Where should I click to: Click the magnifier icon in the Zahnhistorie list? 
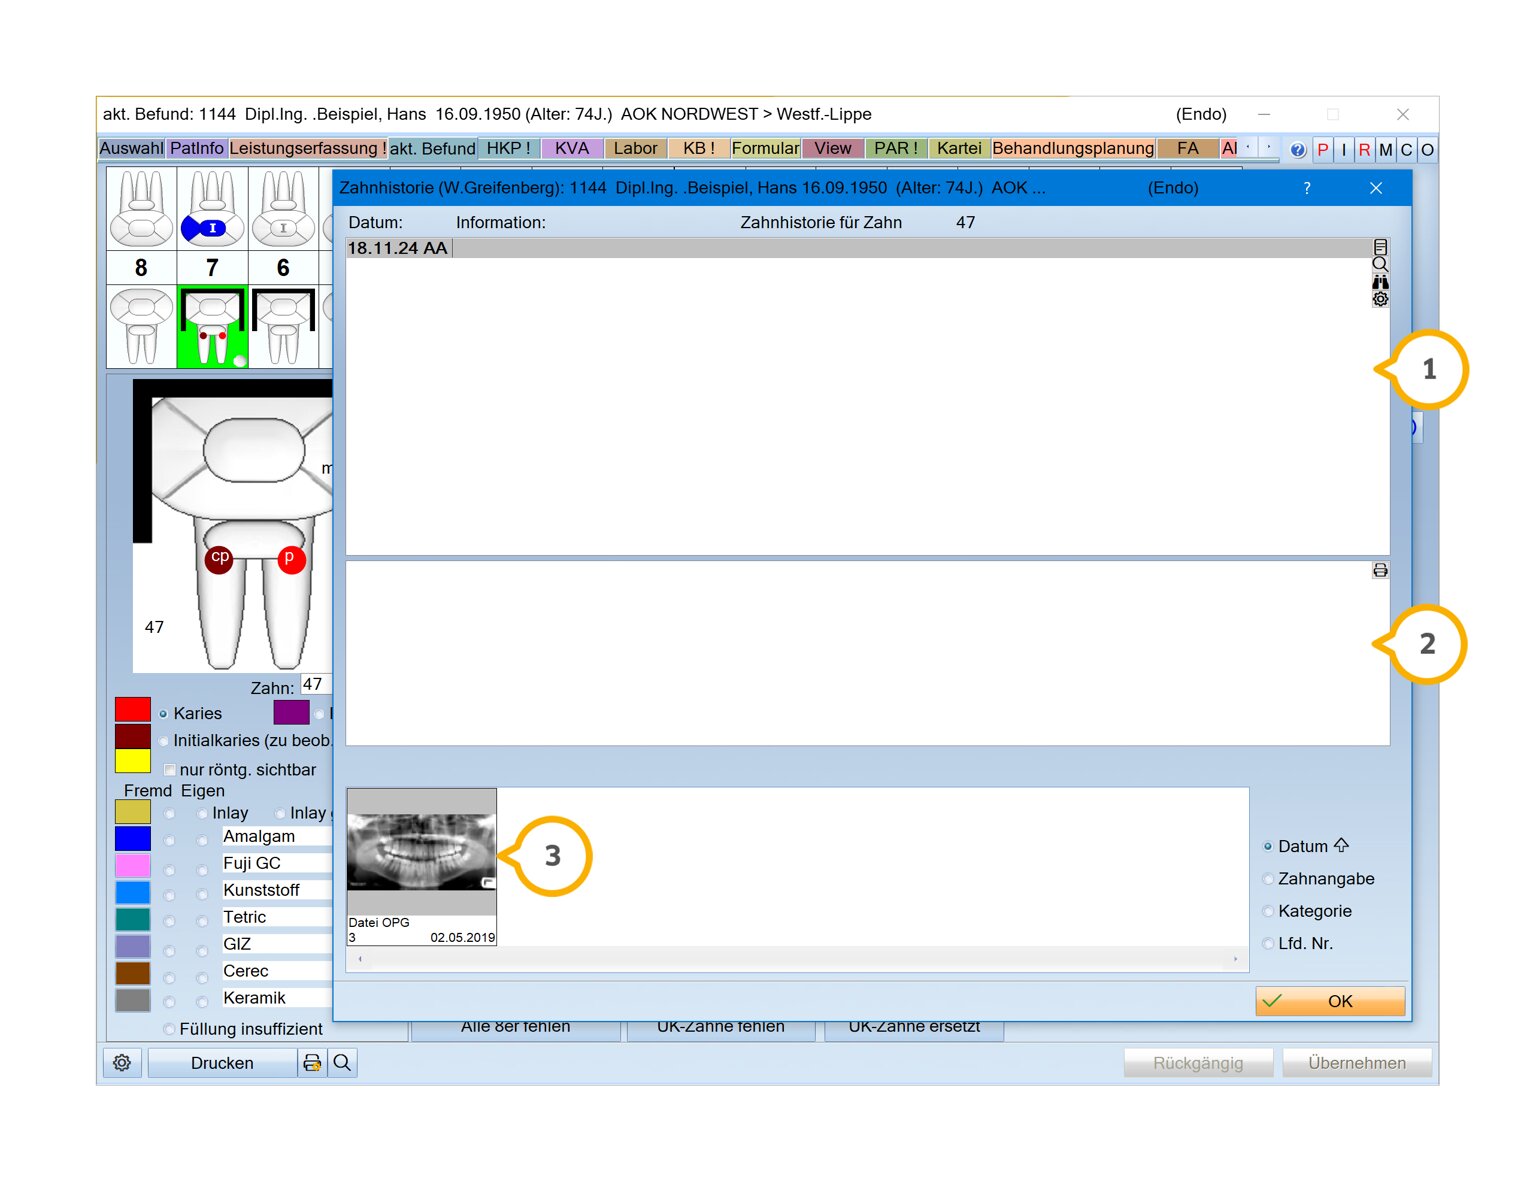coord(1380,264)
